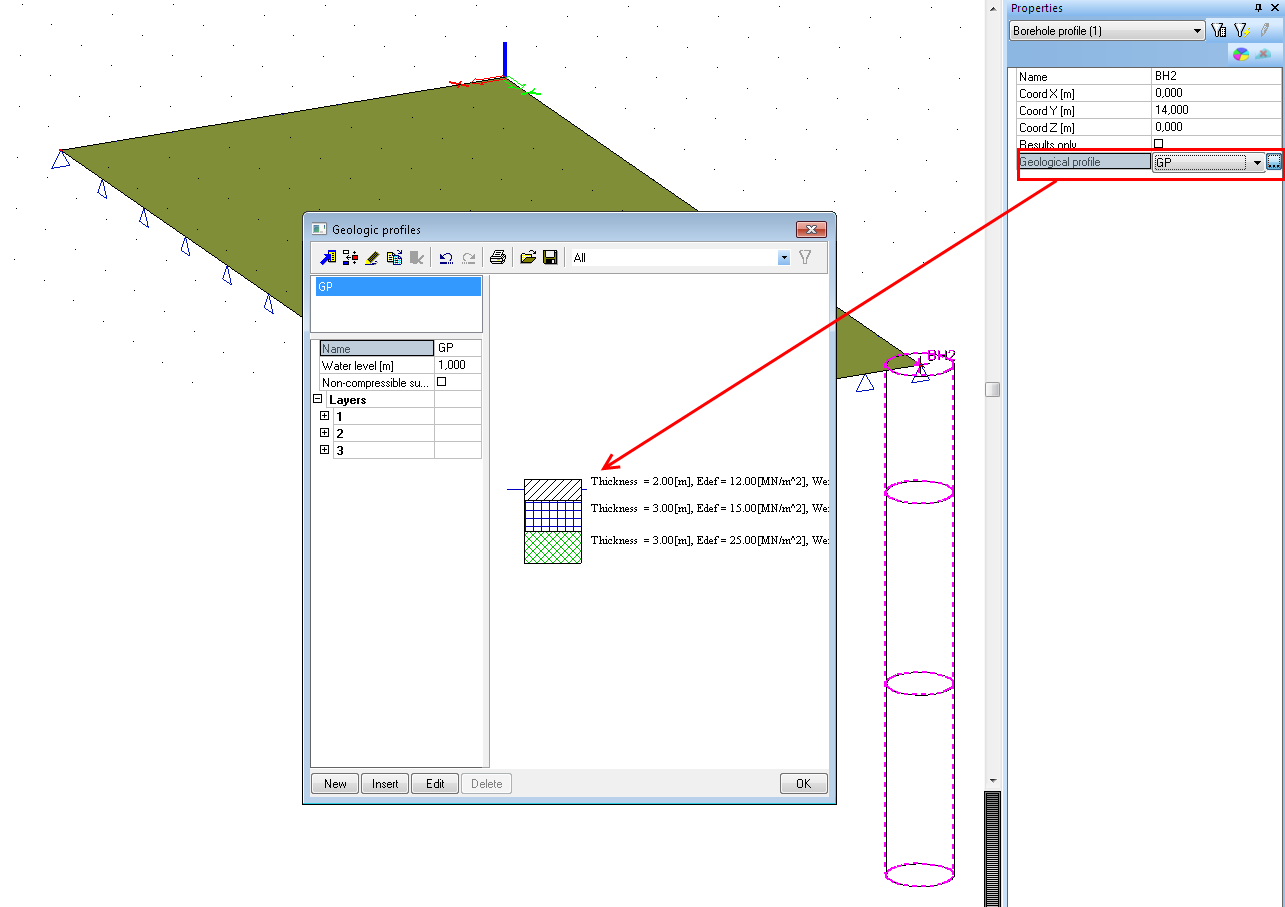Click the copy profile icon in dialog toolbar
This screenshot has height=907, width=1285.
coord(394,258)
